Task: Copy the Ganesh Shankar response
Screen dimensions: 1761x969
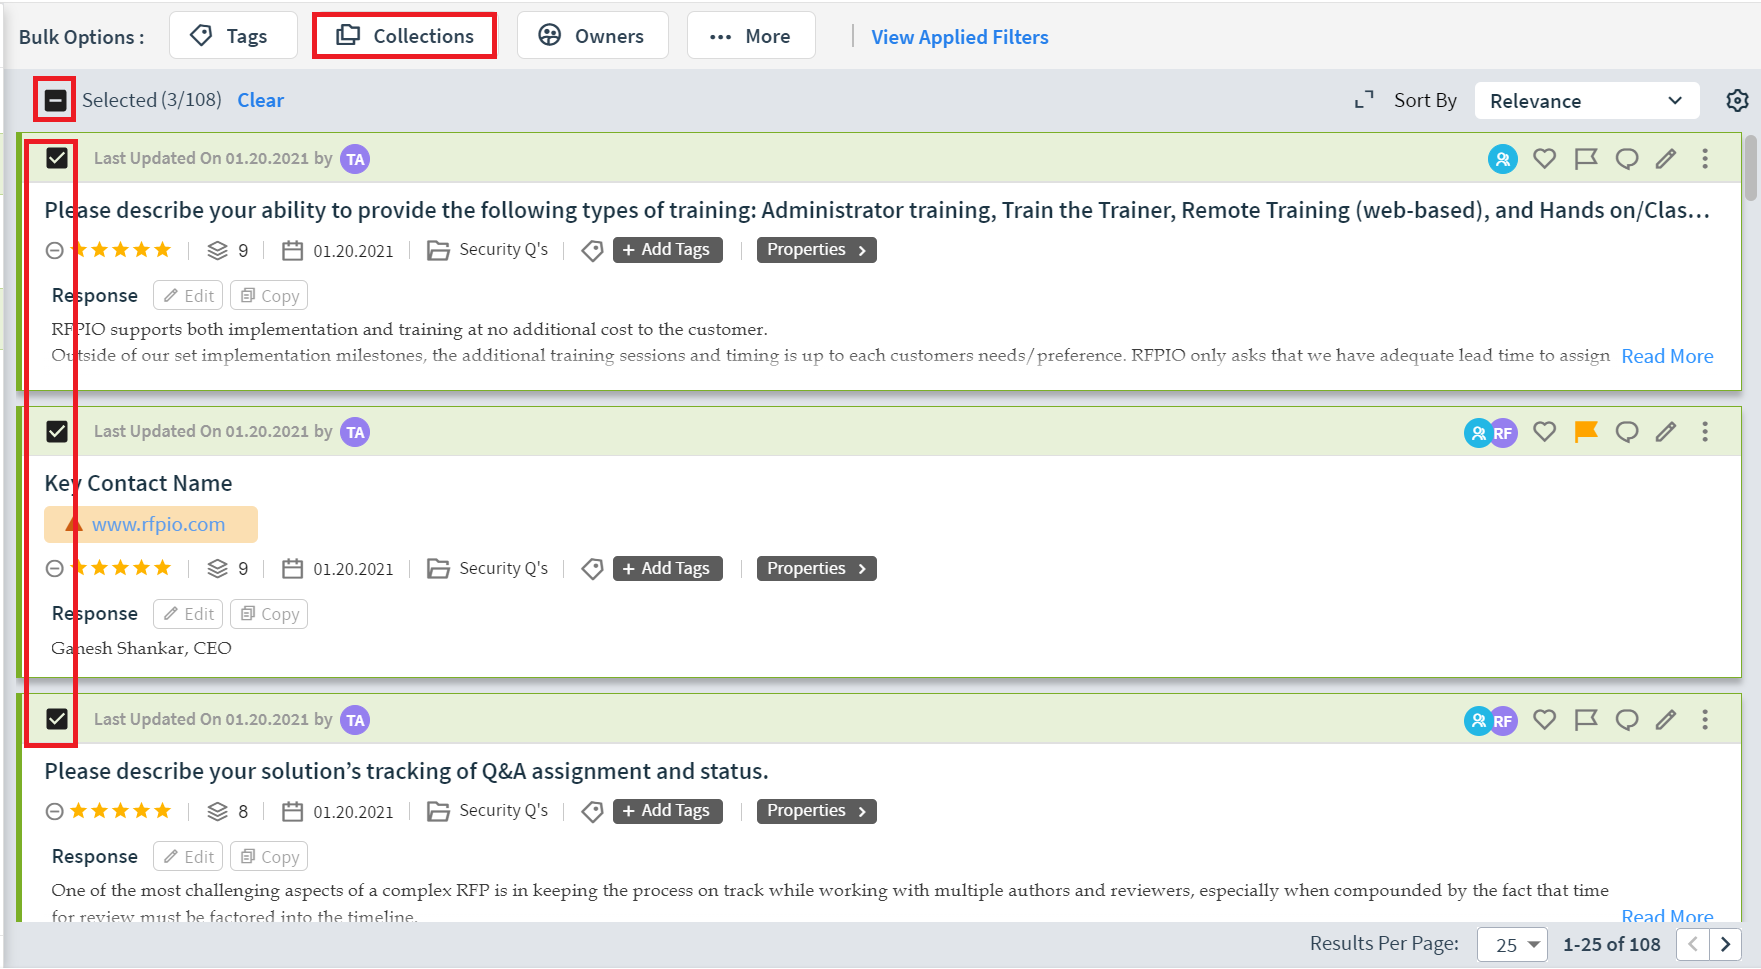Action: (x=269, y=614)
